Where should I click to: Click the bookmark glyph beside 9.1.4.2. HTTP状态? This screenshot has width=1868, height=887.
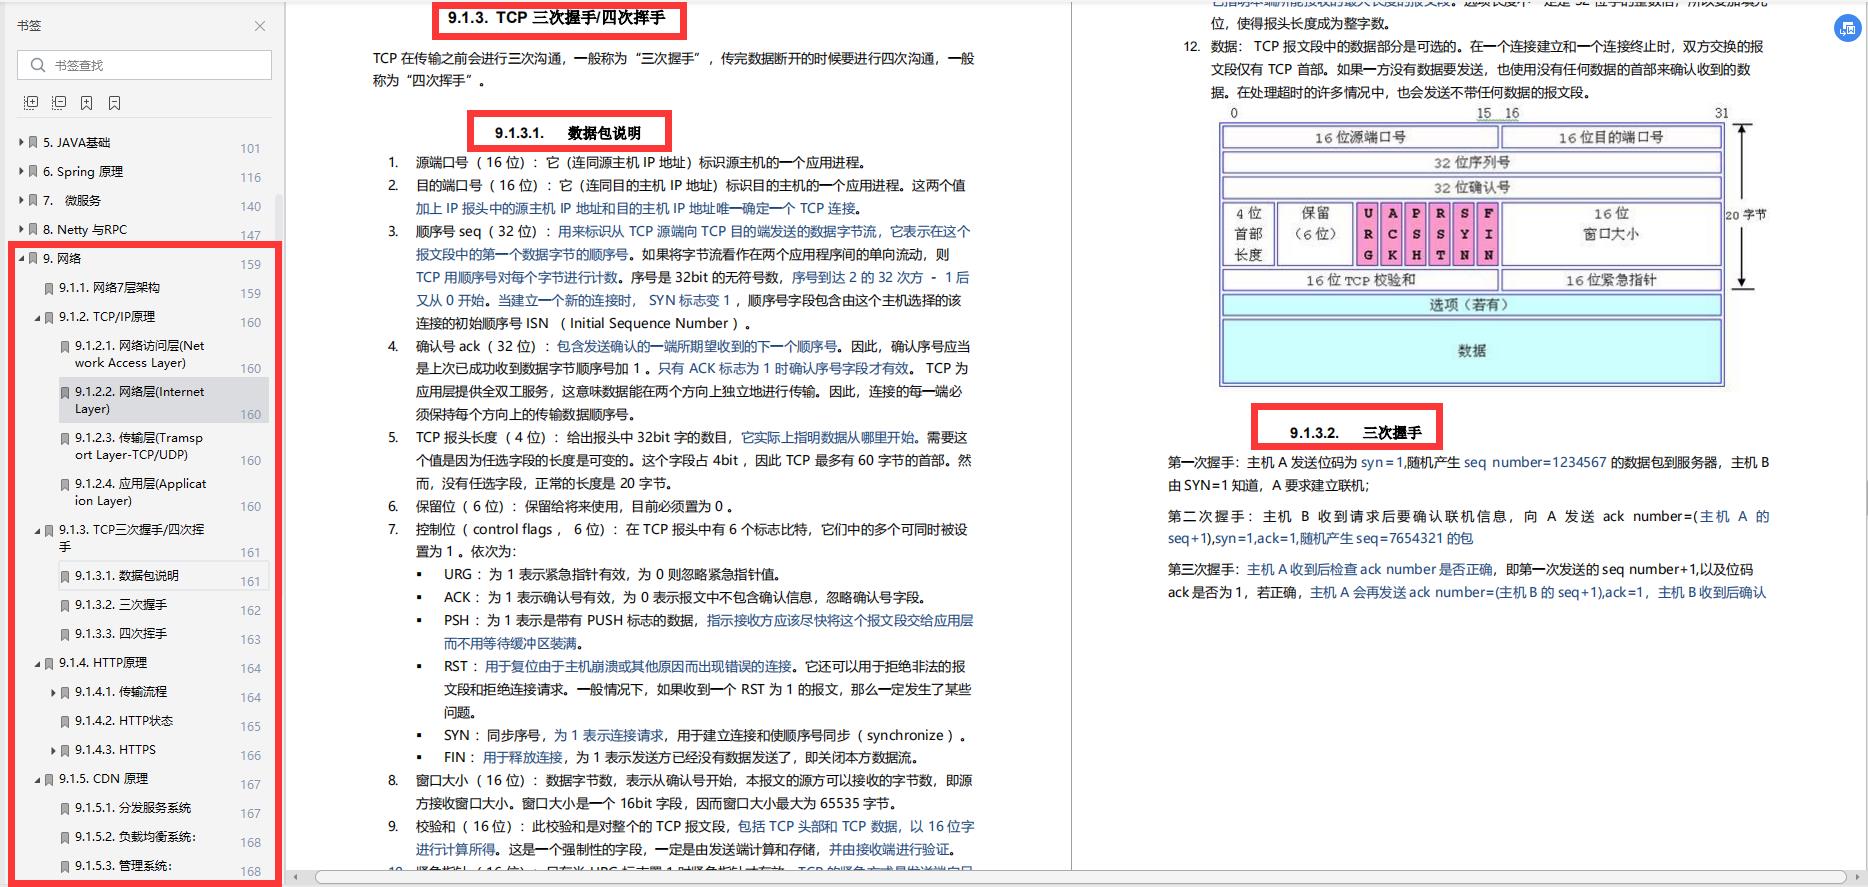65,721
